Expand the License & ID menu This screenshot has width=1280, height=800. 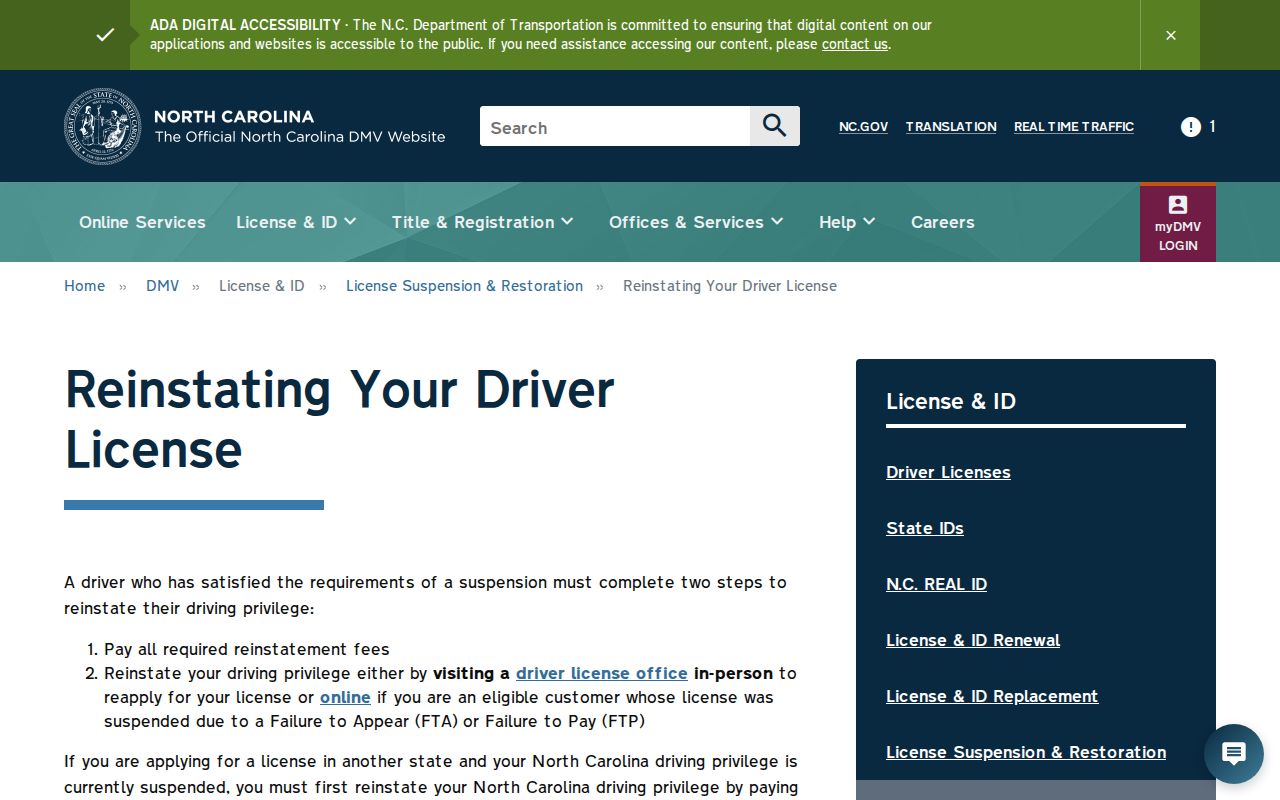click(296, 222)
